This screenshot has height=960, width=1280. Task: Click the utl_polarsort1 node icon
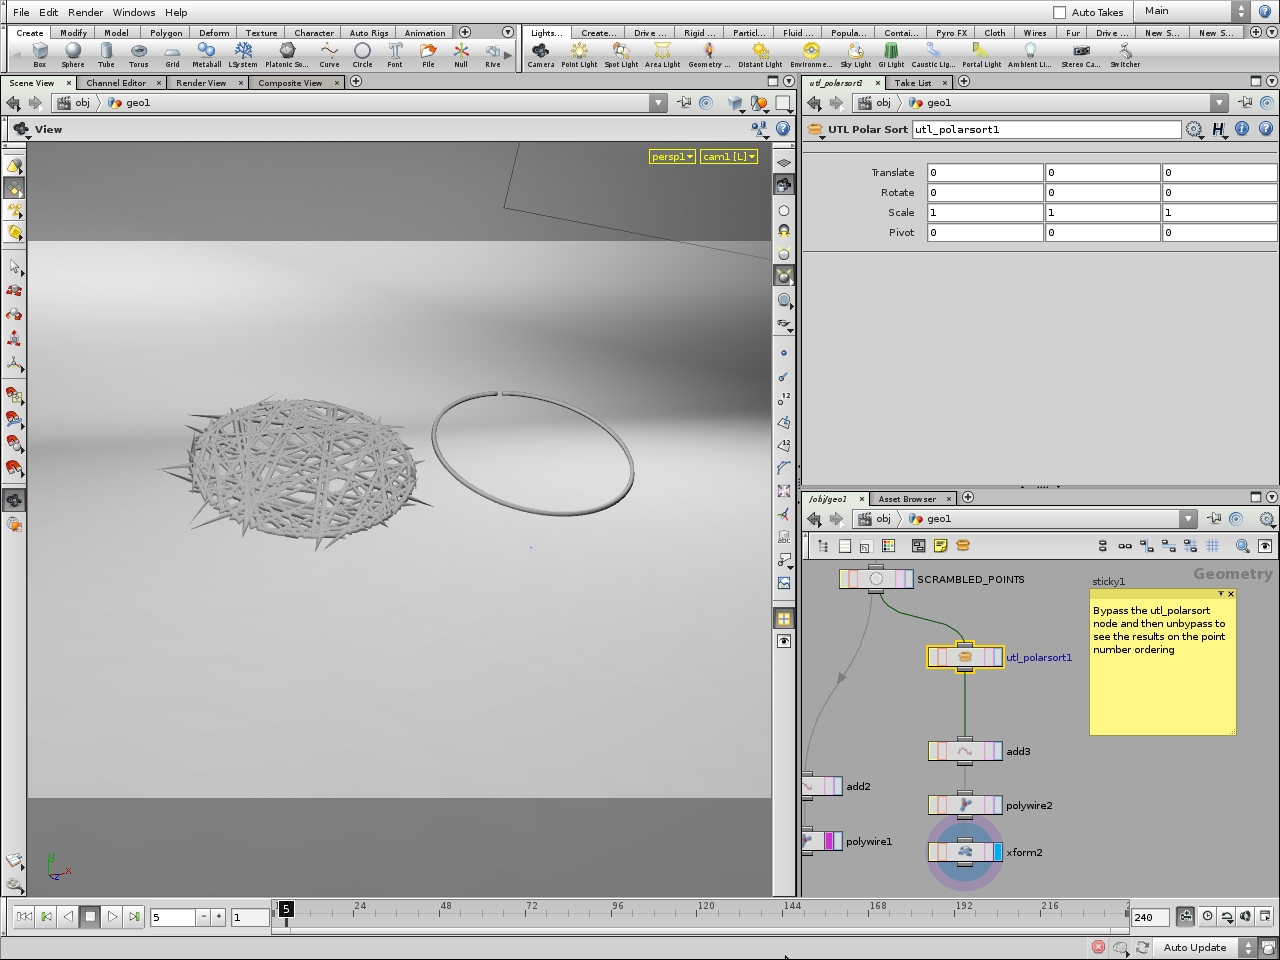(x=965, y=657)
